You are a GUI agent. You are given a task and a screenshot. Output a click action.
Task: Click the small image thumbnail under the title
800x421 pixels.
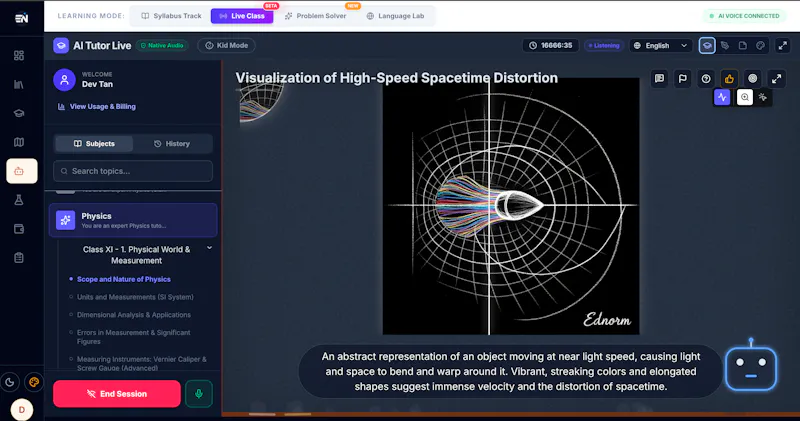tap(261, 104)
